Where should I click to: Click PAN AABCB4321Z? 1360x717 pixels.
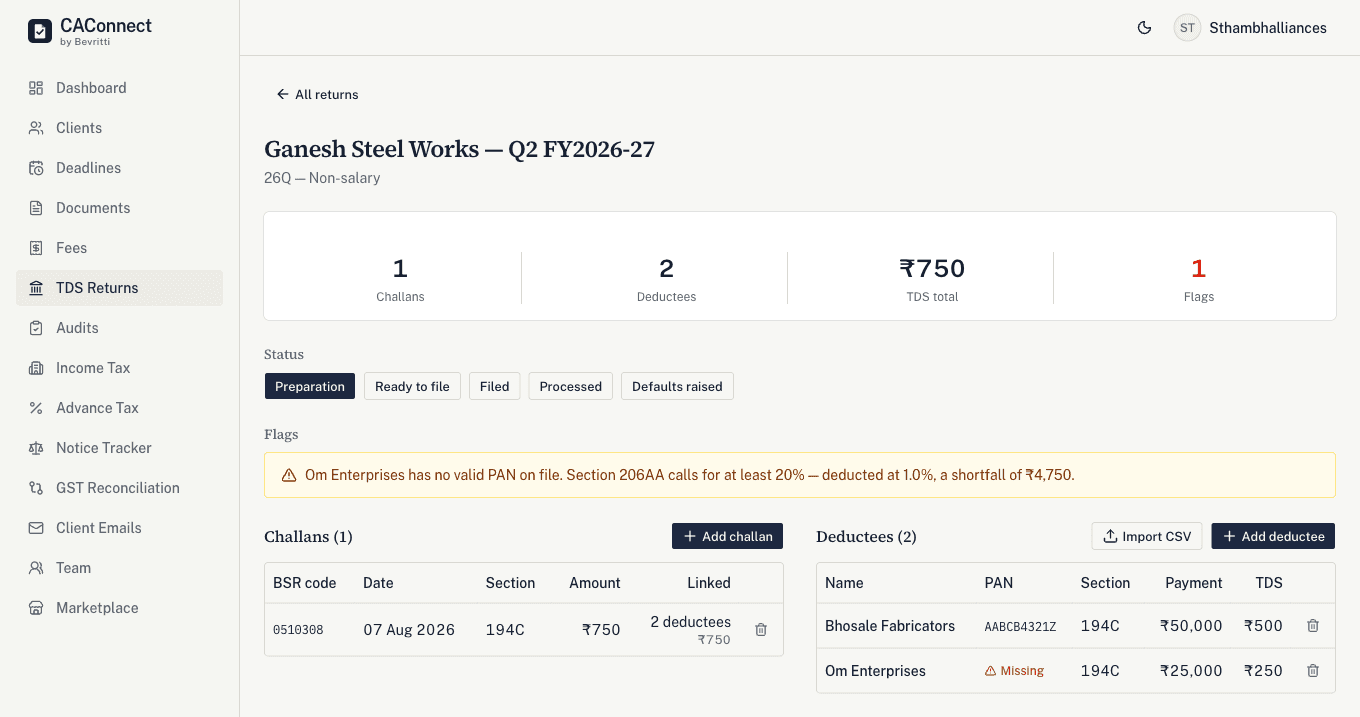click(1020, 626)
